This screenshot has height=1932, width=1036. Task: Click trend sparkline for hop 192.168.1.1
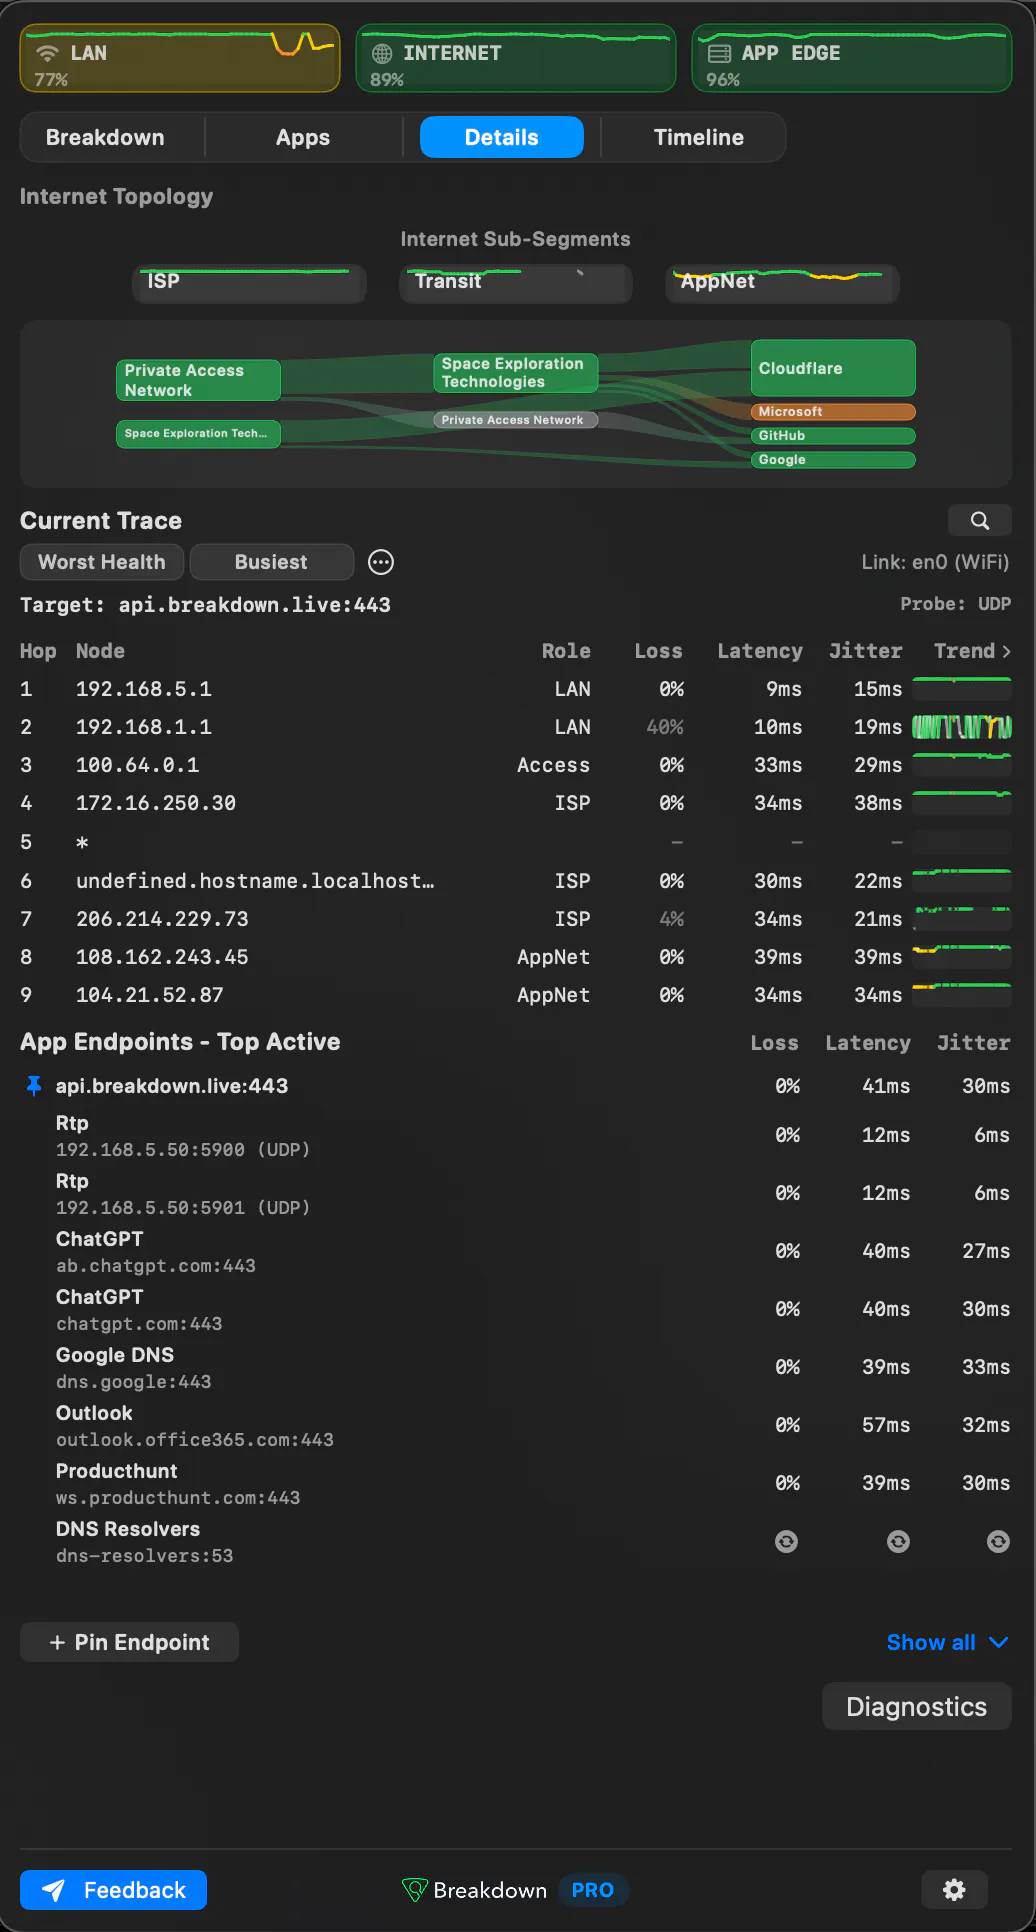962,727
